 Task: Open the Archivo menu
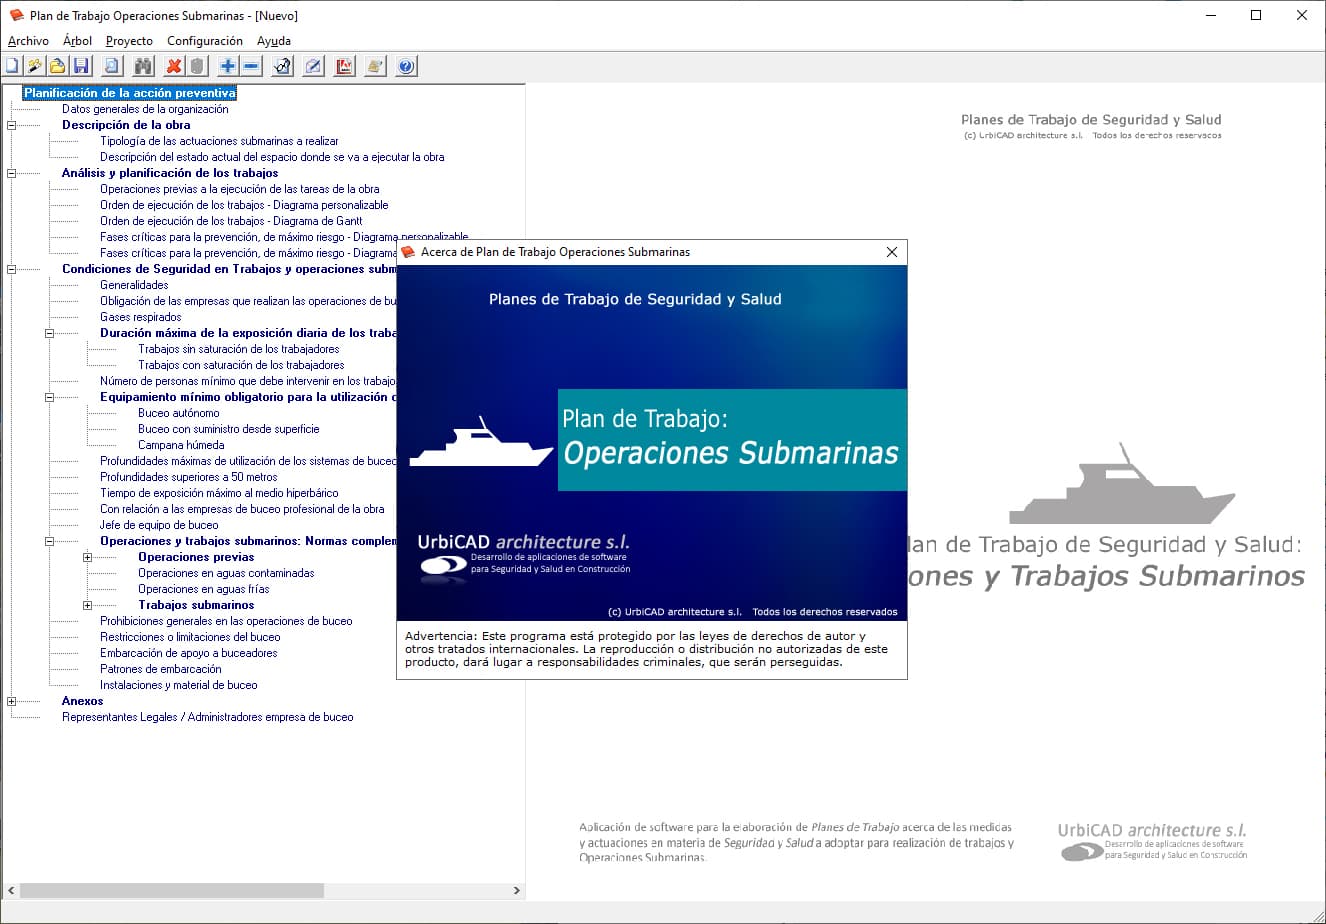click(x=28, y=41)
